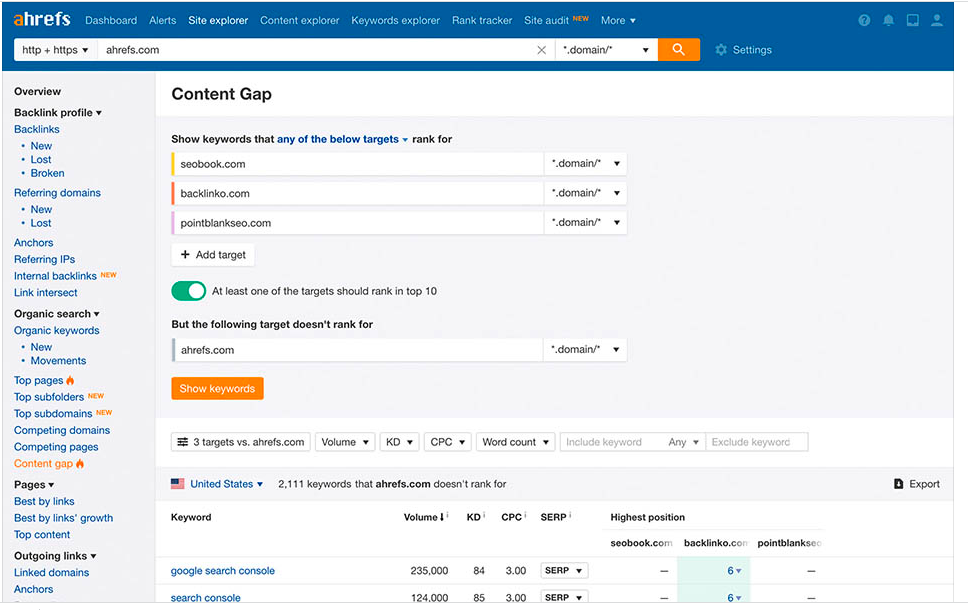Image resolution: width=968 pixels, height=610 pixels.
Task: Open the user profile icon
Action: (936, 19)
